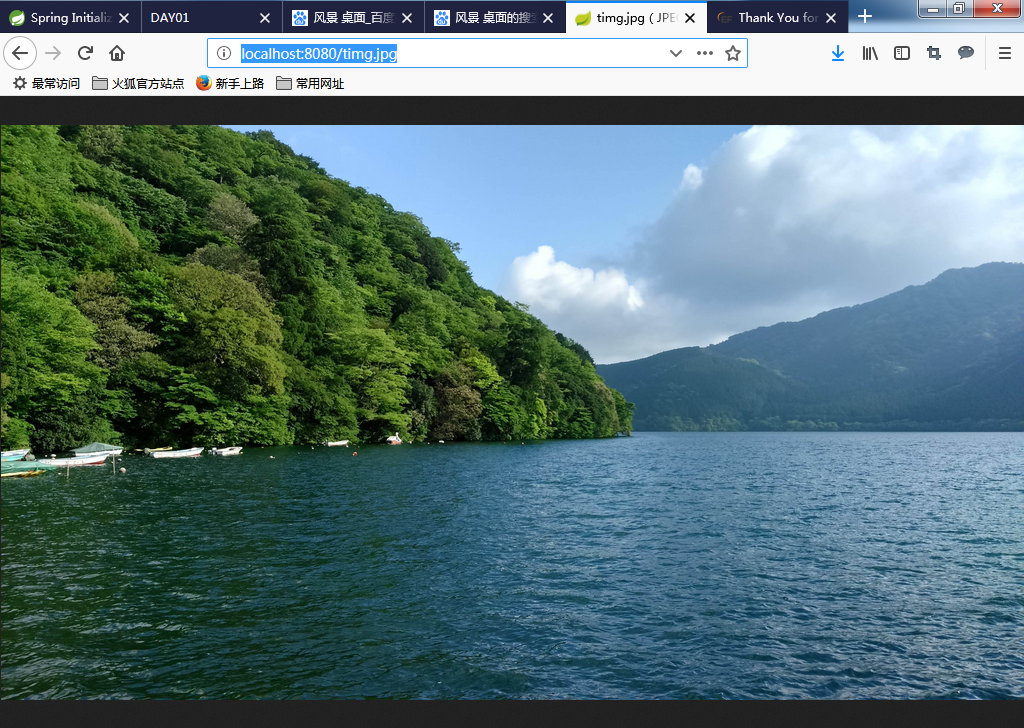
Task: Expand the address bar history dropdown
Action: point(676,53)
